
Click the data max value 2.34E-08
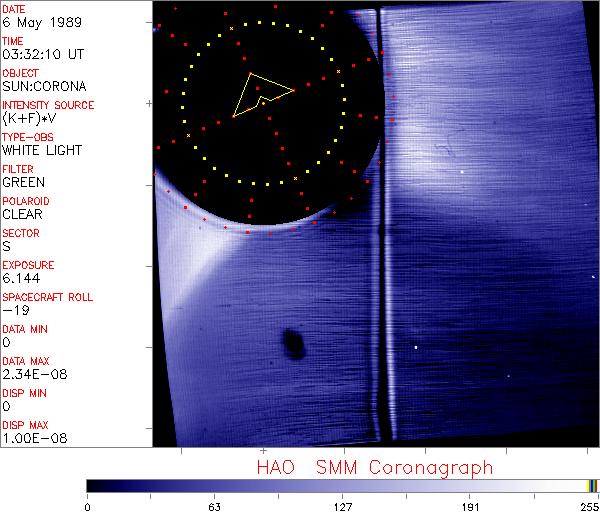(x=30, y=374)
